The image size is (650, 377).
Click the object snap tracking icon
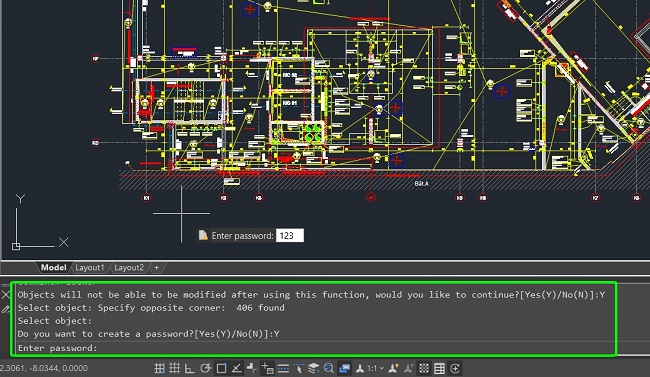(x=237, y=368)
